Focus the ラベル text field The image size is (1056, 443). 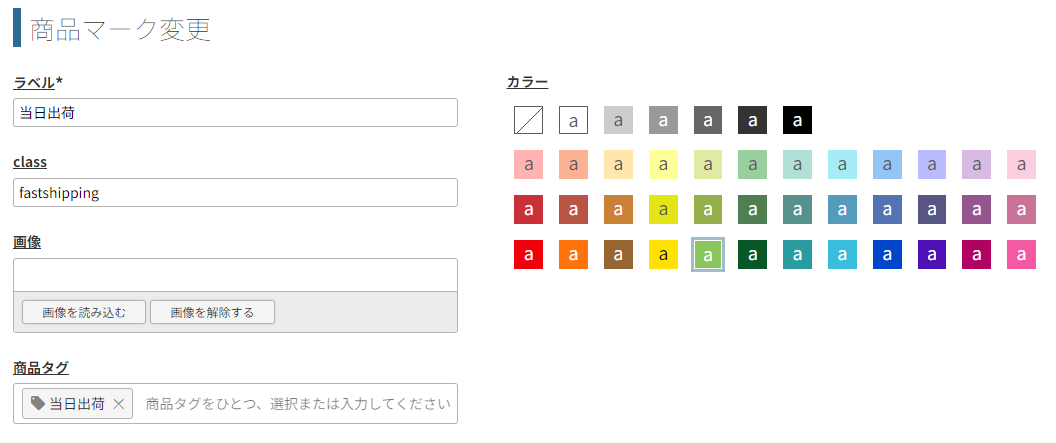point(235,113)
